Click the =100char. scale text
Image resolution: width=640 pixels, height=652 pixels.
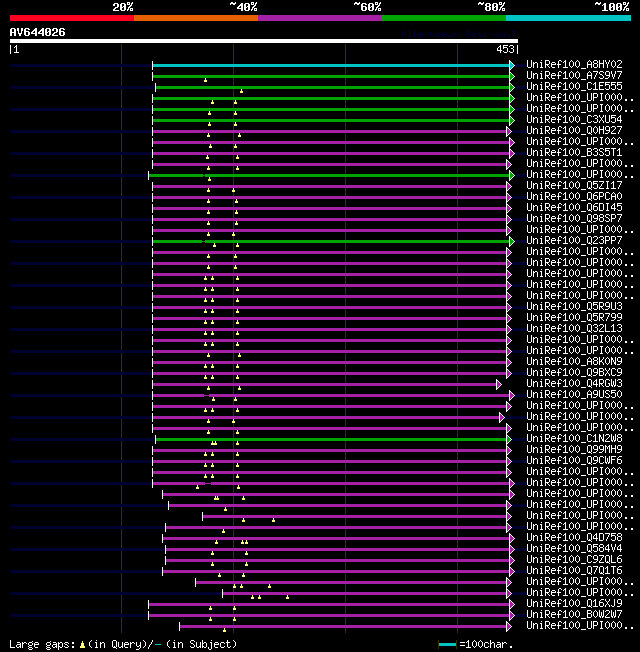tap(487, 645)
